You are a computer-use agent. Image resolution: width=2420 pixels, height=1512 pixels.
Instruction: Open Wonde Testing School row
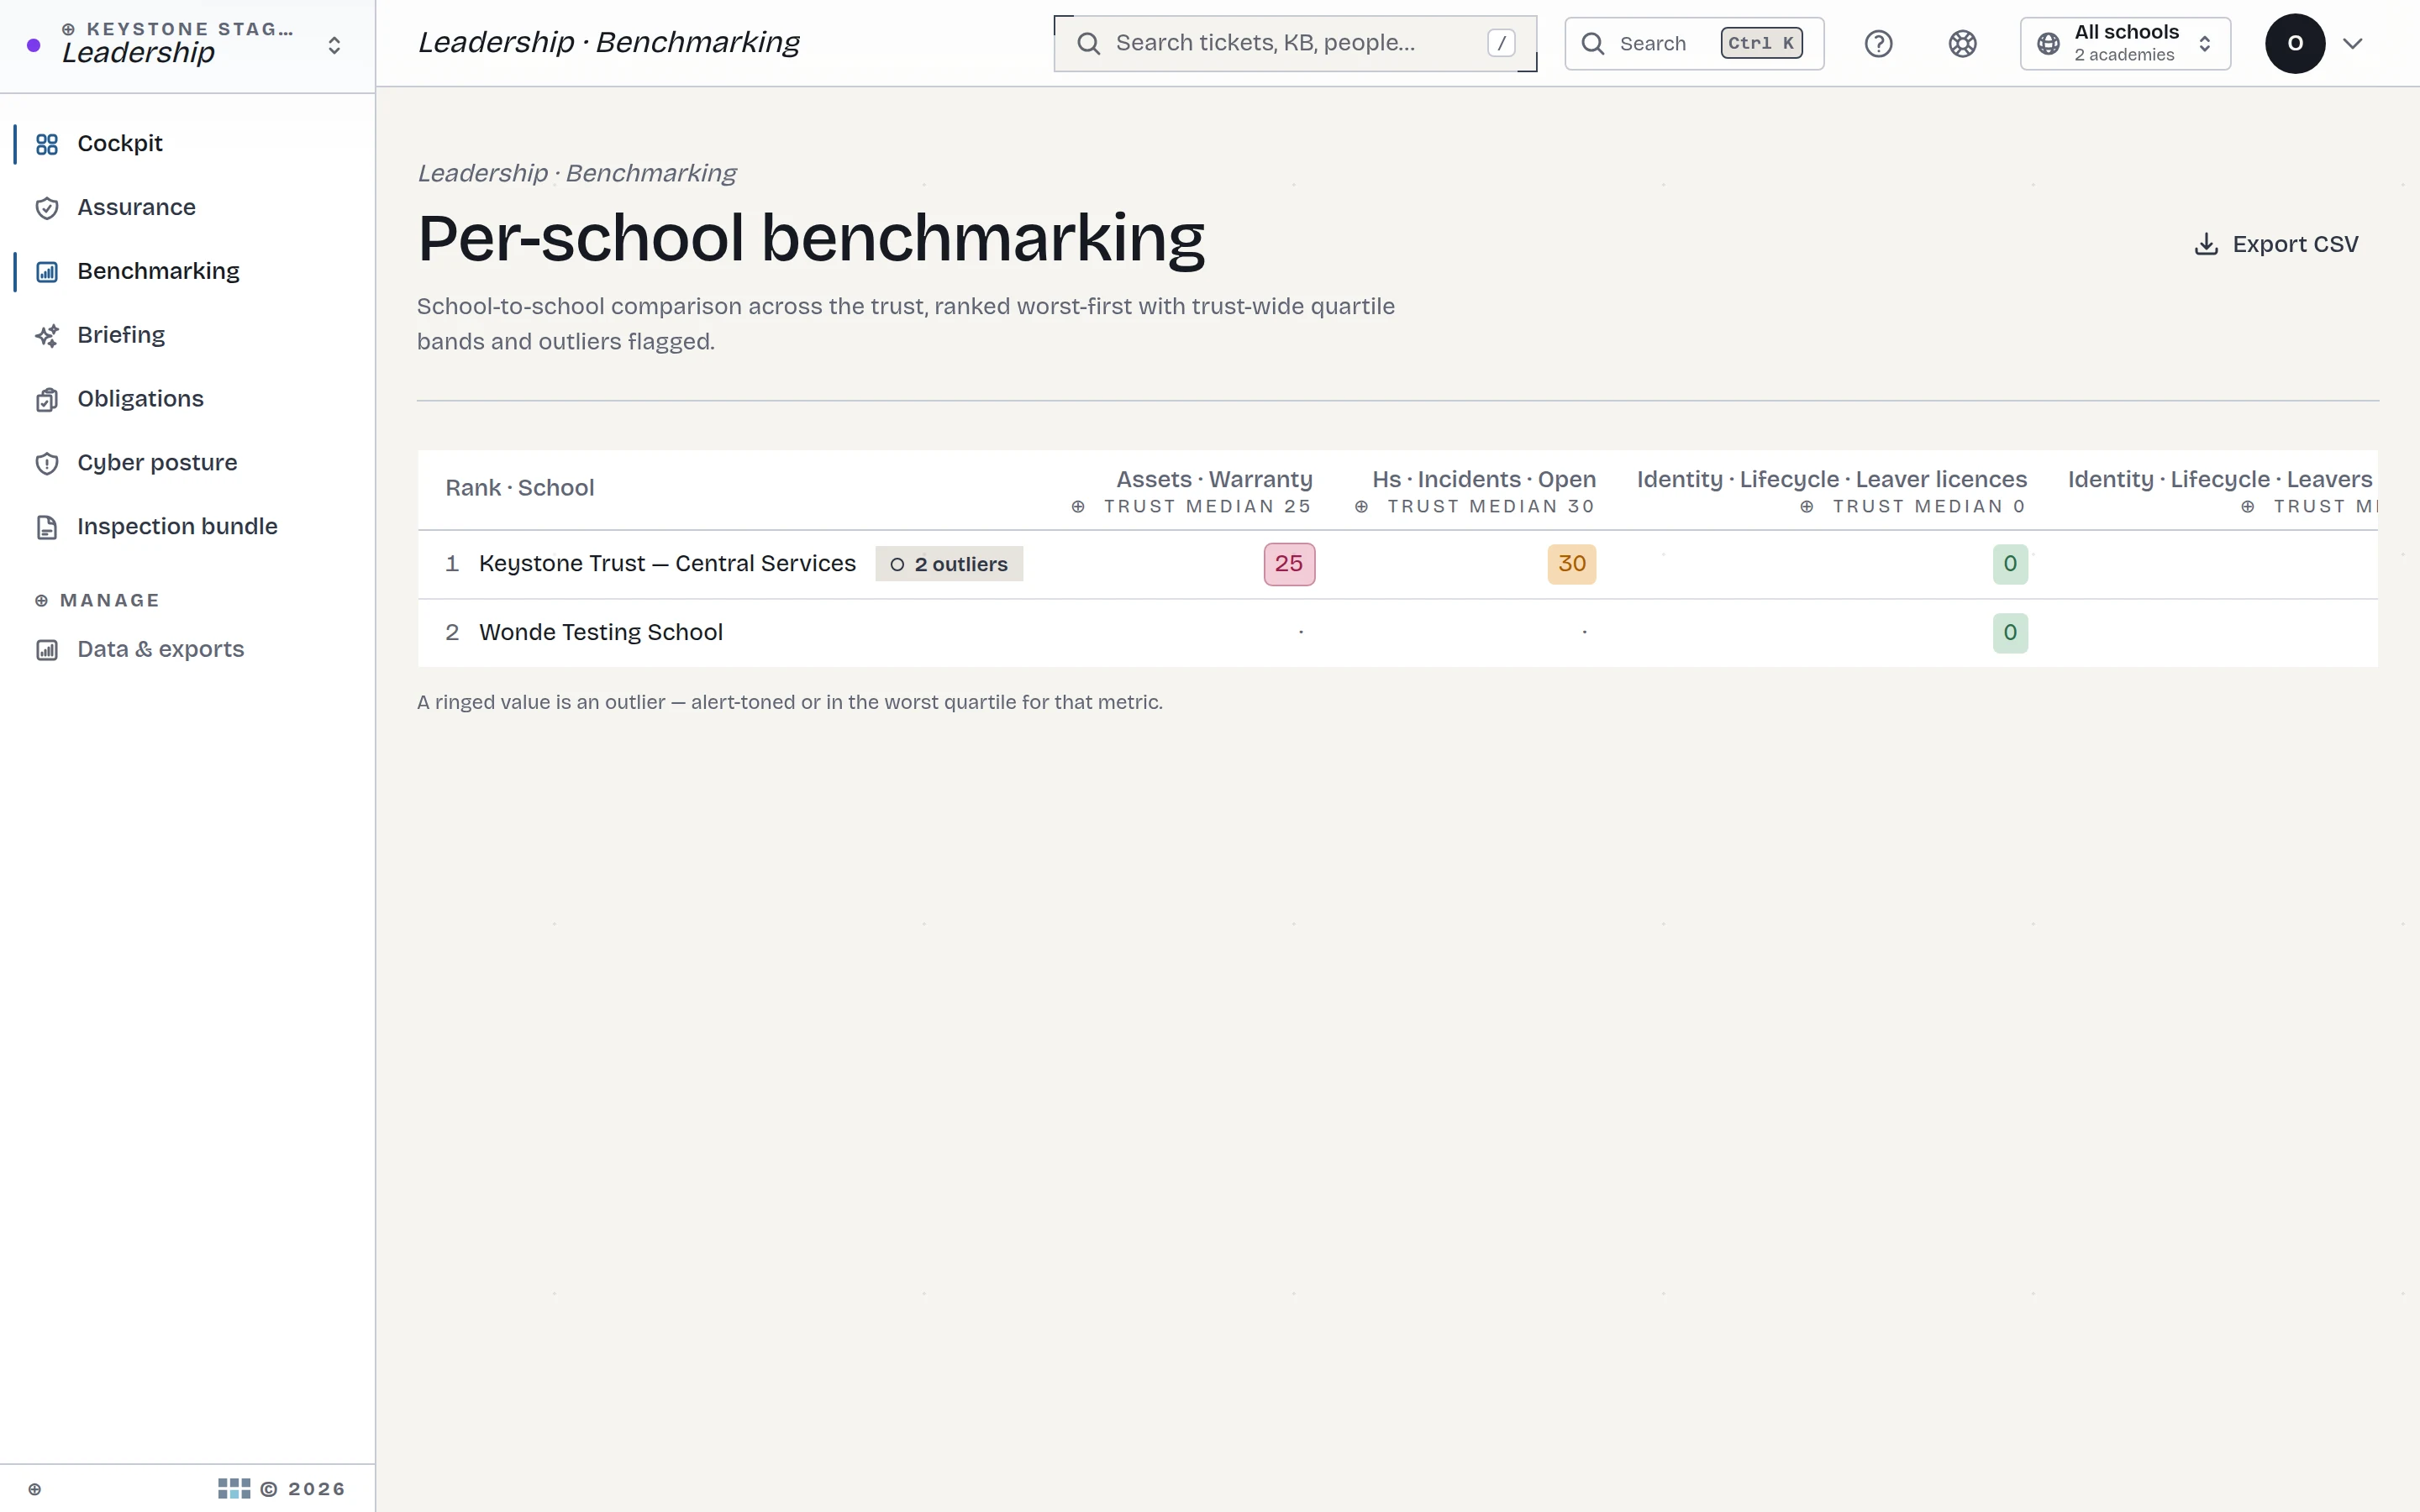click(x=1397, y=633)
